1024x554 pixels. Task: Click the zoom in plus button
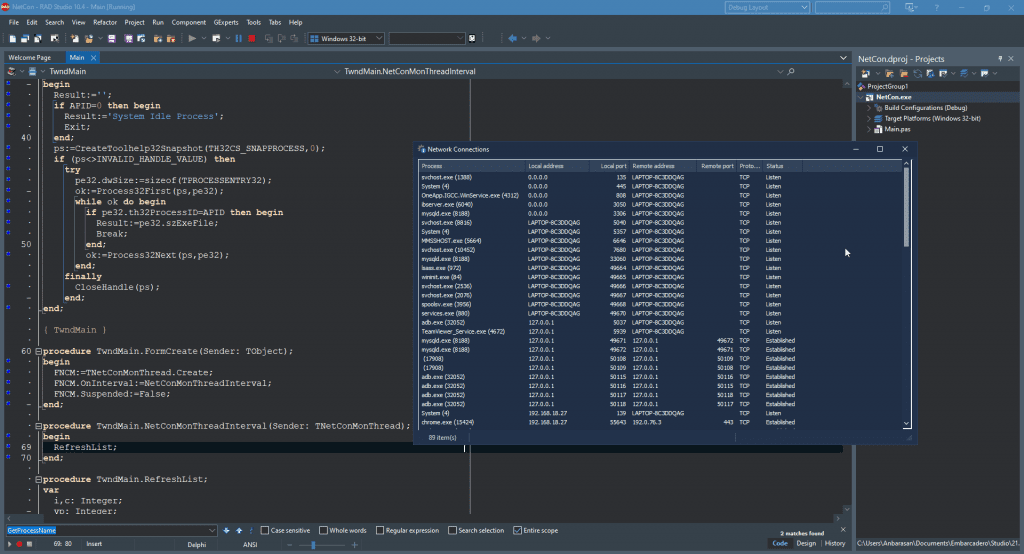(x=355, y=544)
